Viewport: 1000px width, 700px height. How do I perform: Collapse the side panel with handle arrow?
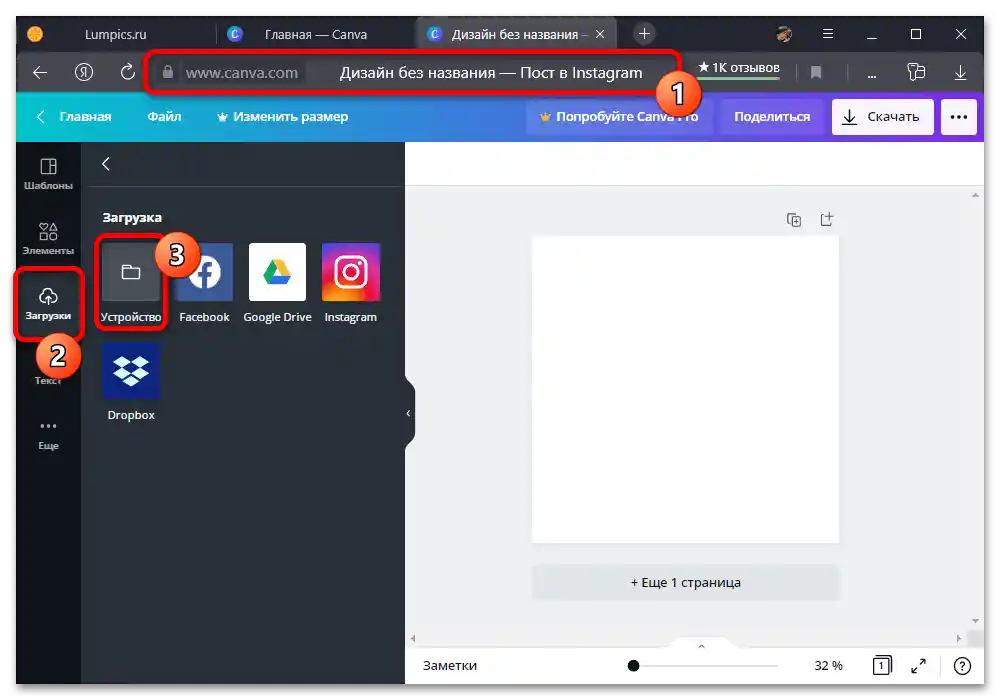point(408,413)
